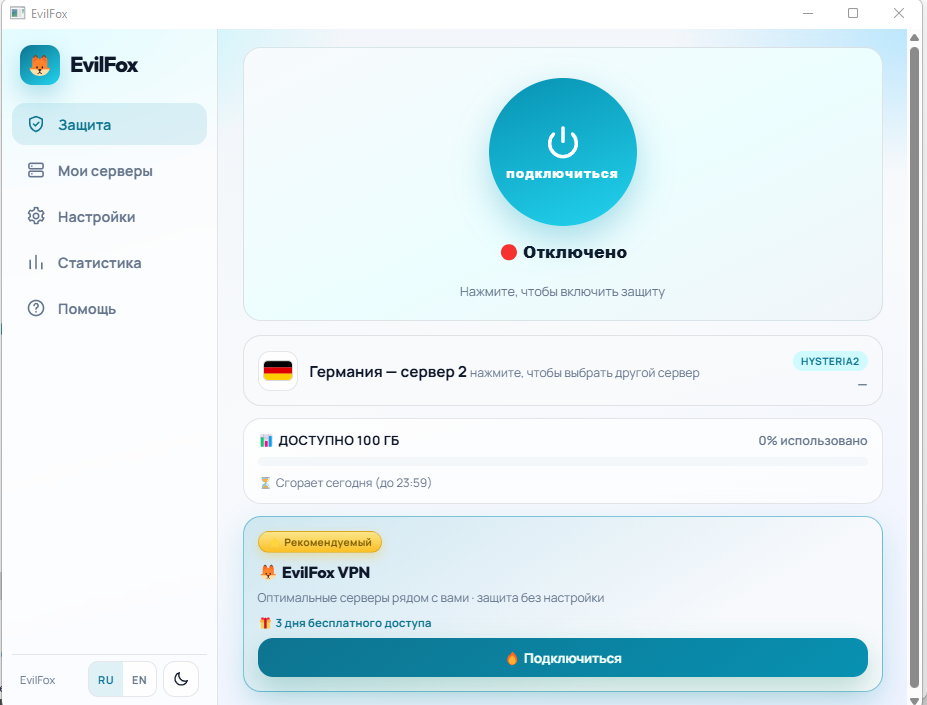This screenshot has width=927, height=705.
Task: Open Мои серверы in the sidebar
Action: pos(109,170)
